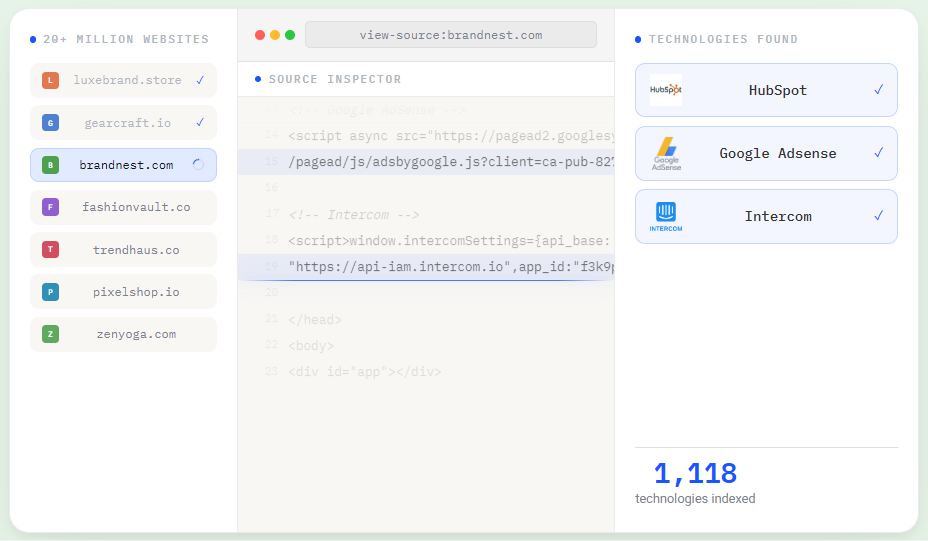The height and width of the screenshot is (541, 928).
Task: Click the 20+ MILLION WEBSITES heading
Action: click(126, 39)
